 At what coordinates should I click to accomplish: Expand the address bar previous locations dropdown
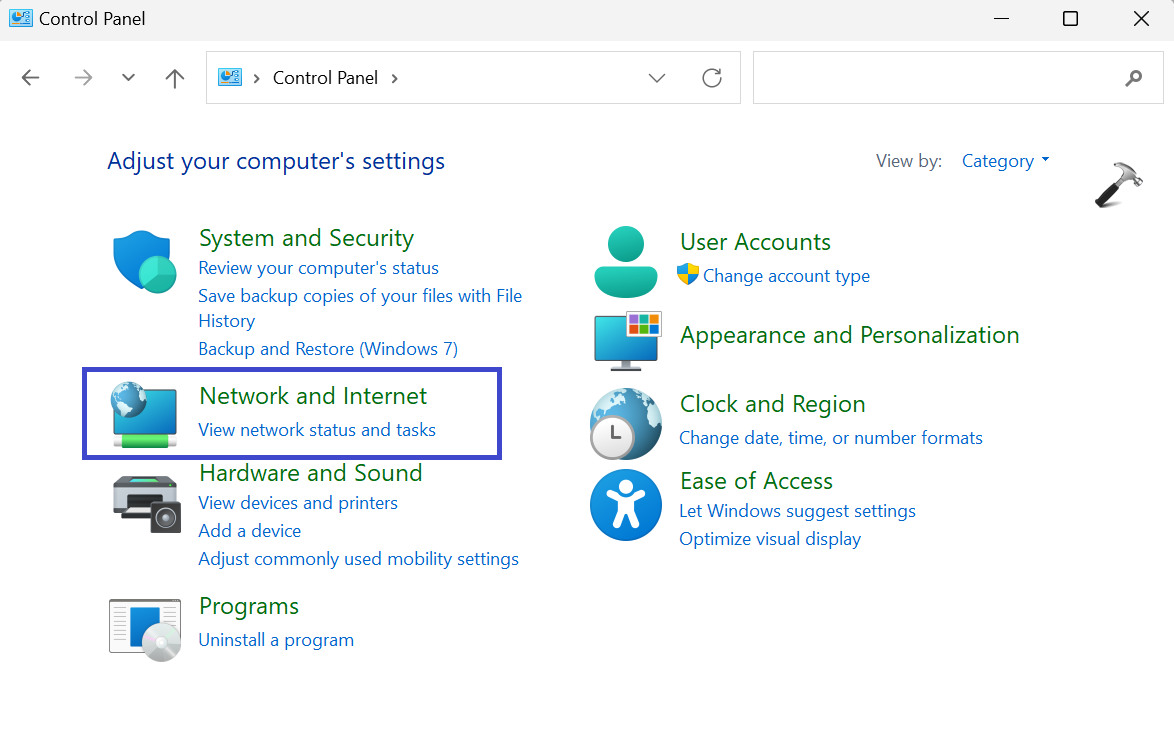[657, 78]
